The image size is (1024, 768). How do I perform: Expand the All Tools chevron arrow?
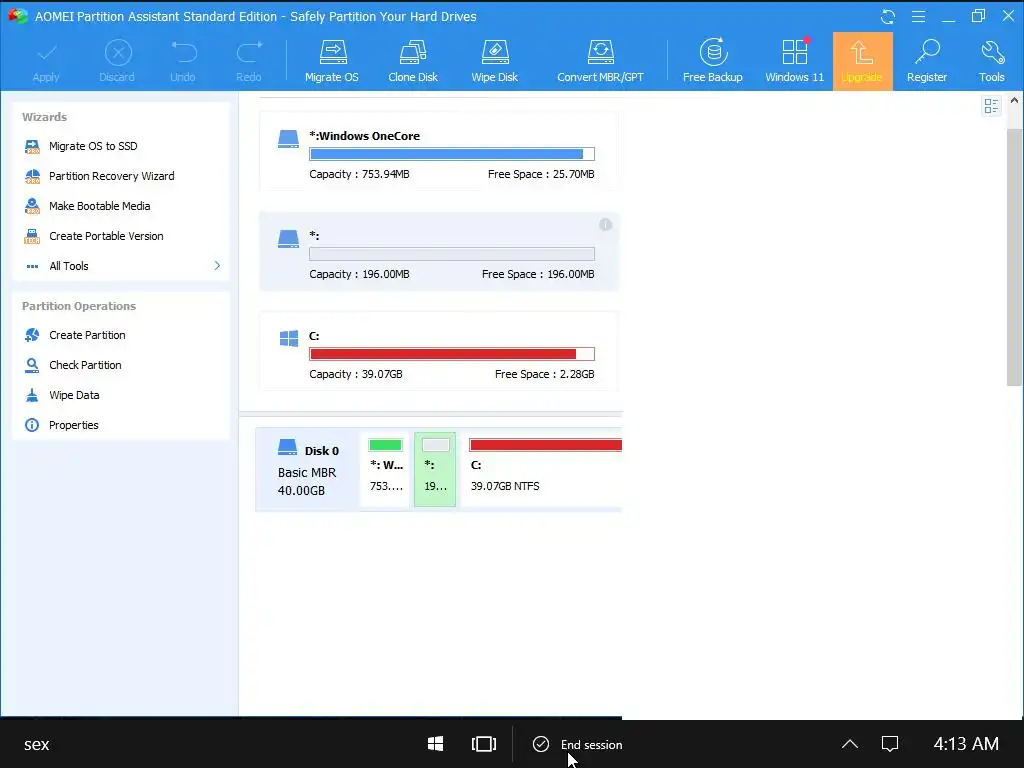pyautogui.click(x=217, y=266)
